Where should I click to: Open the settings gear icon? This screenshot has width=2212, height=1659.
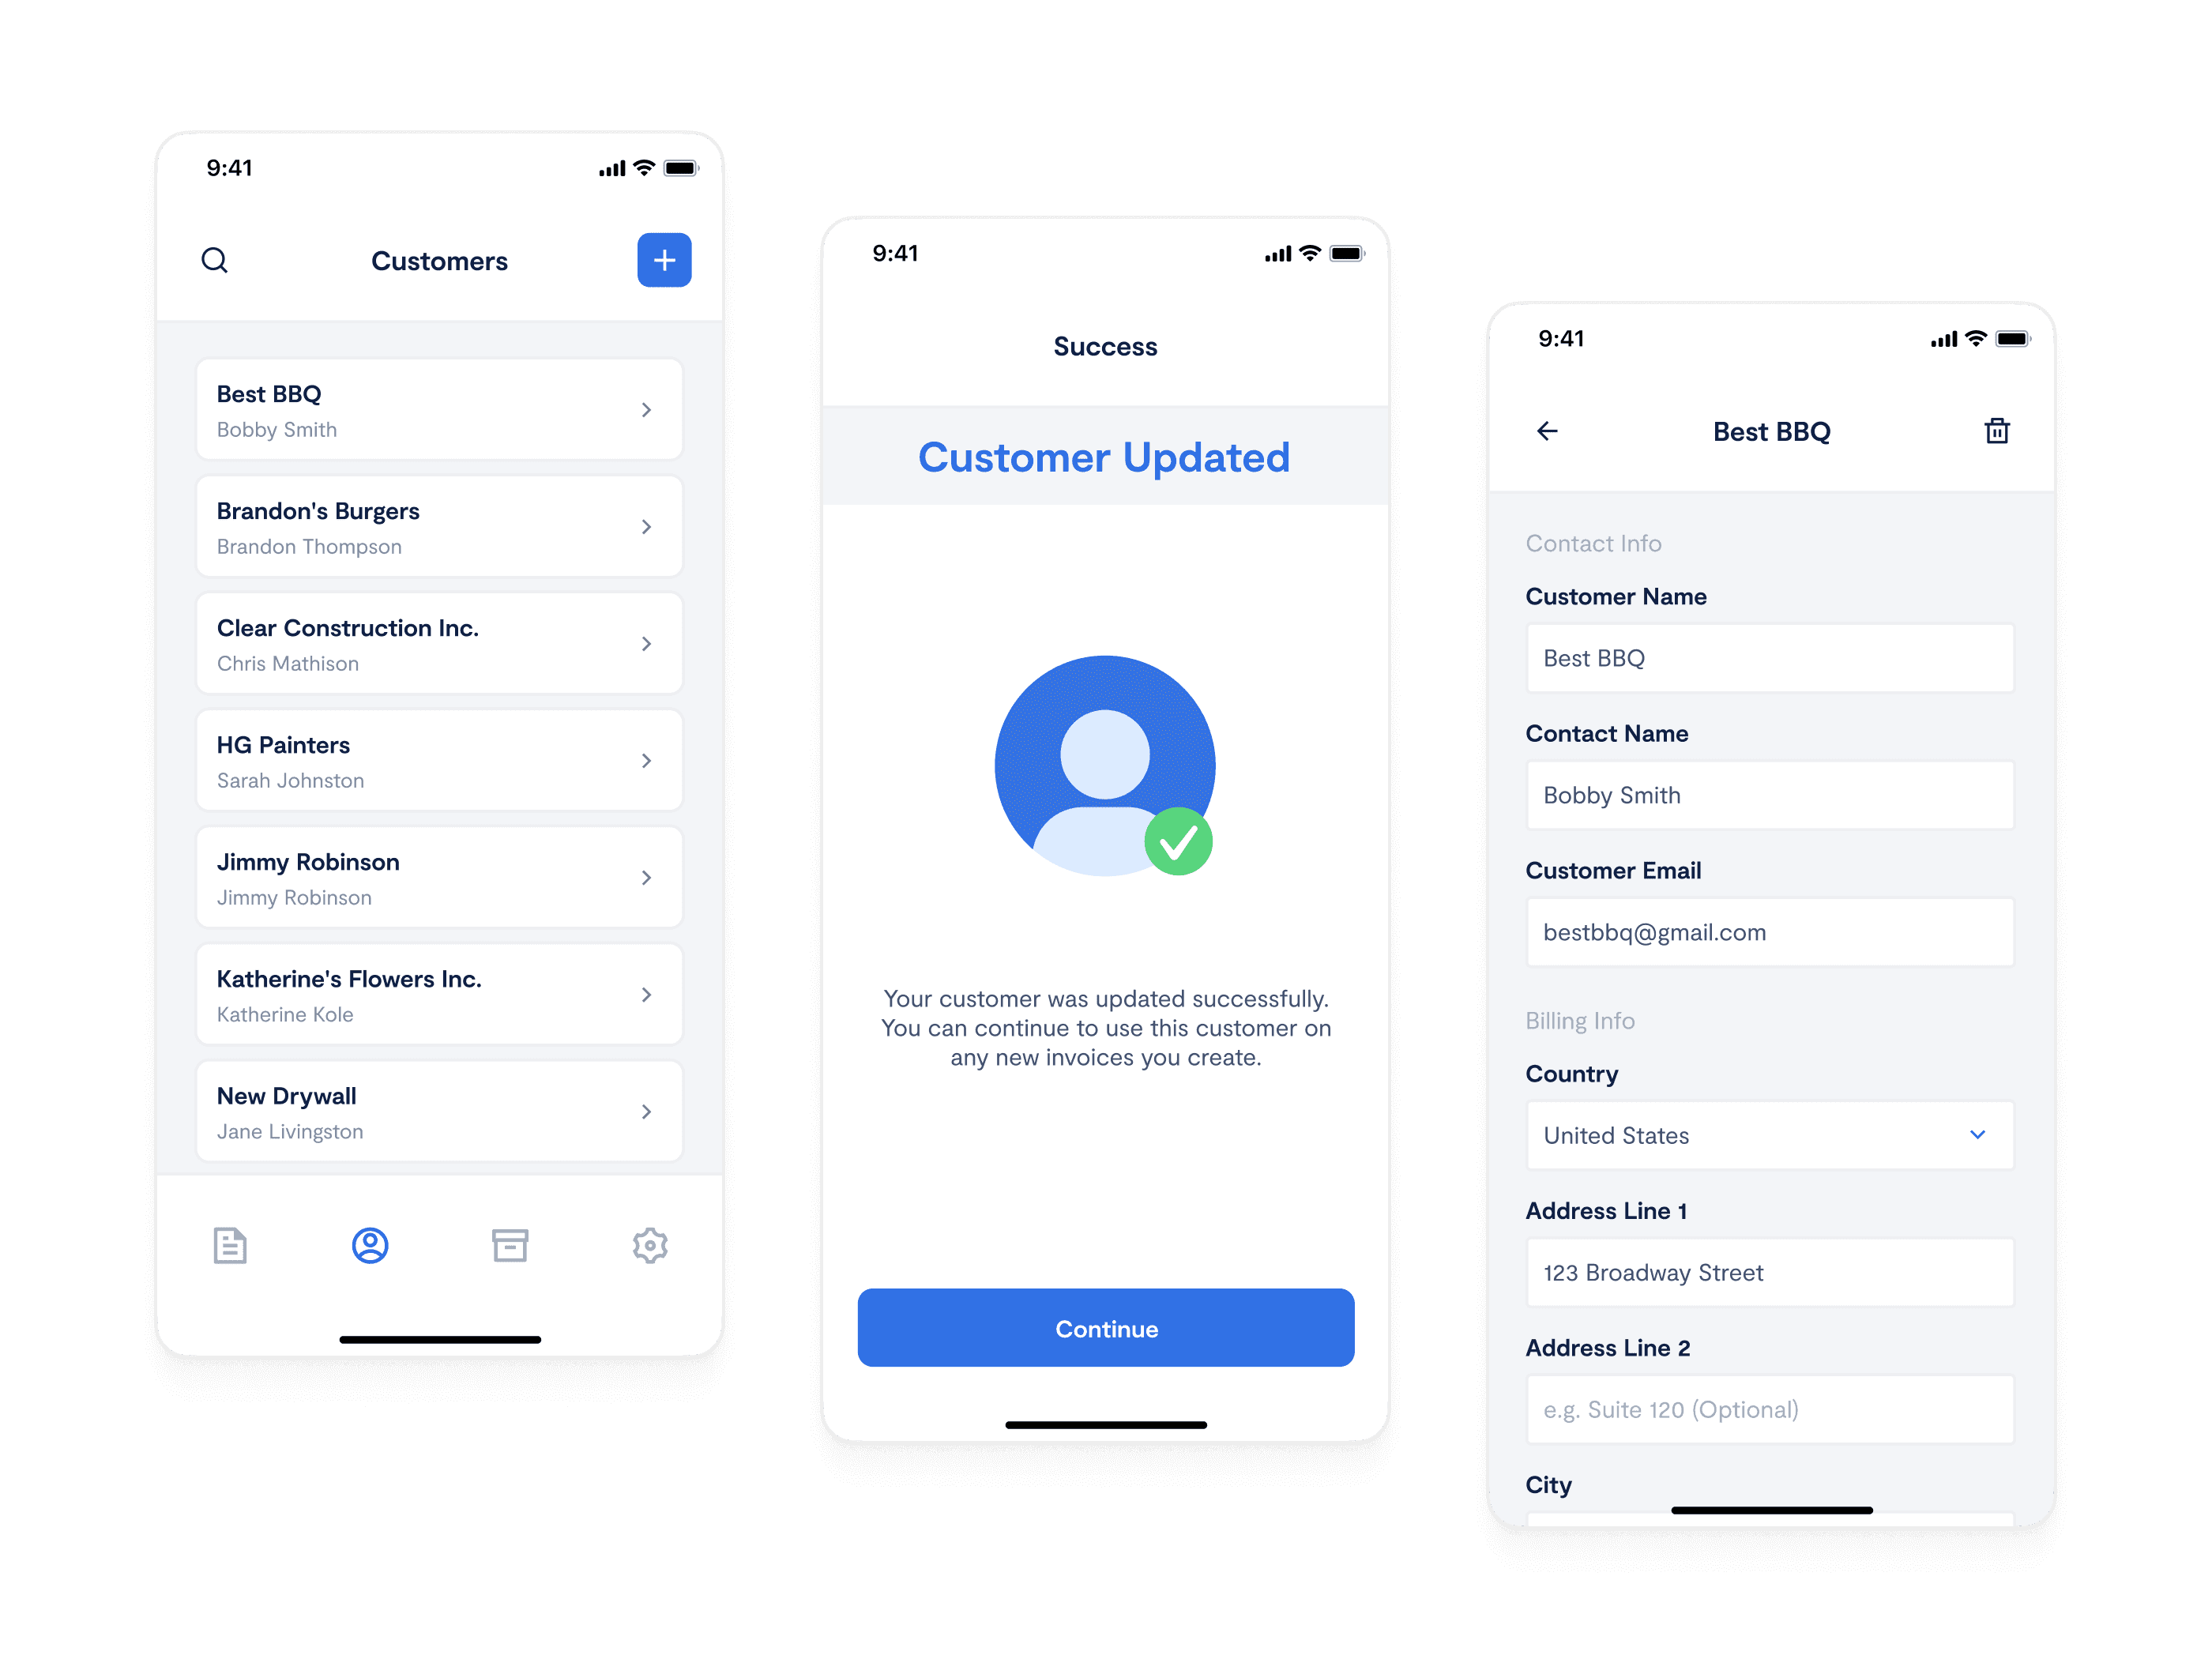[649, 1243]
